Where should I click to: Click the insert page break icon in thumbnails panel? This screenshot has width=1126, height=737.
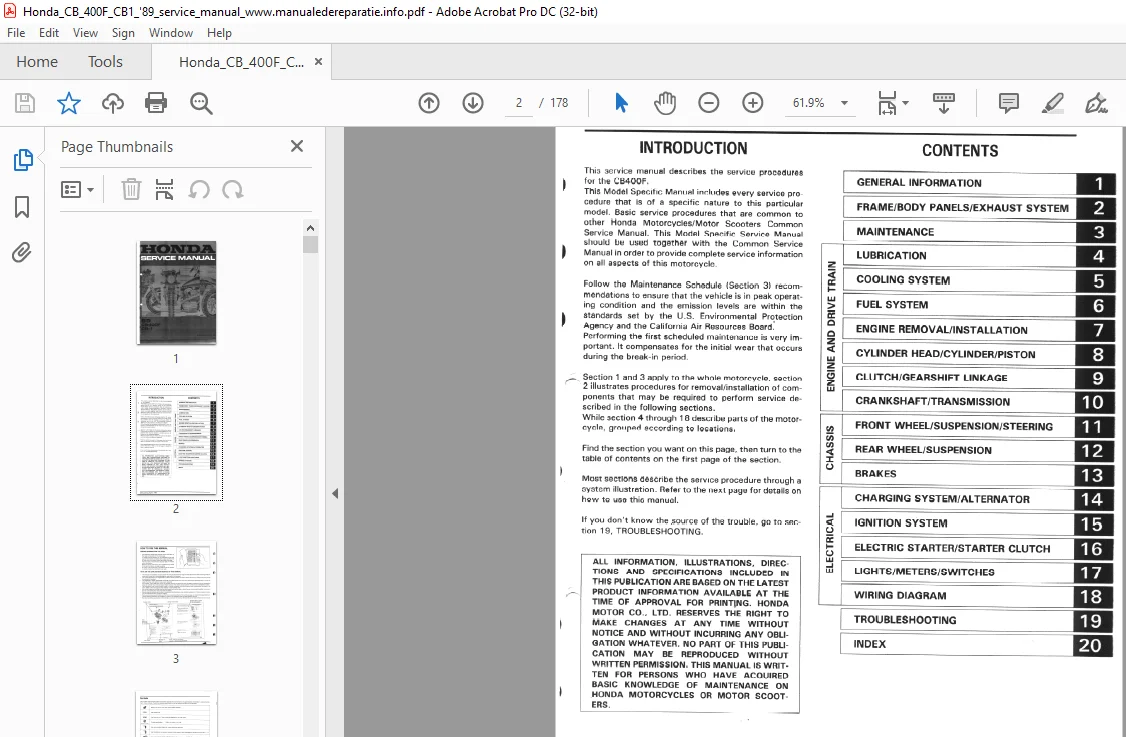(x=164, y=190)
